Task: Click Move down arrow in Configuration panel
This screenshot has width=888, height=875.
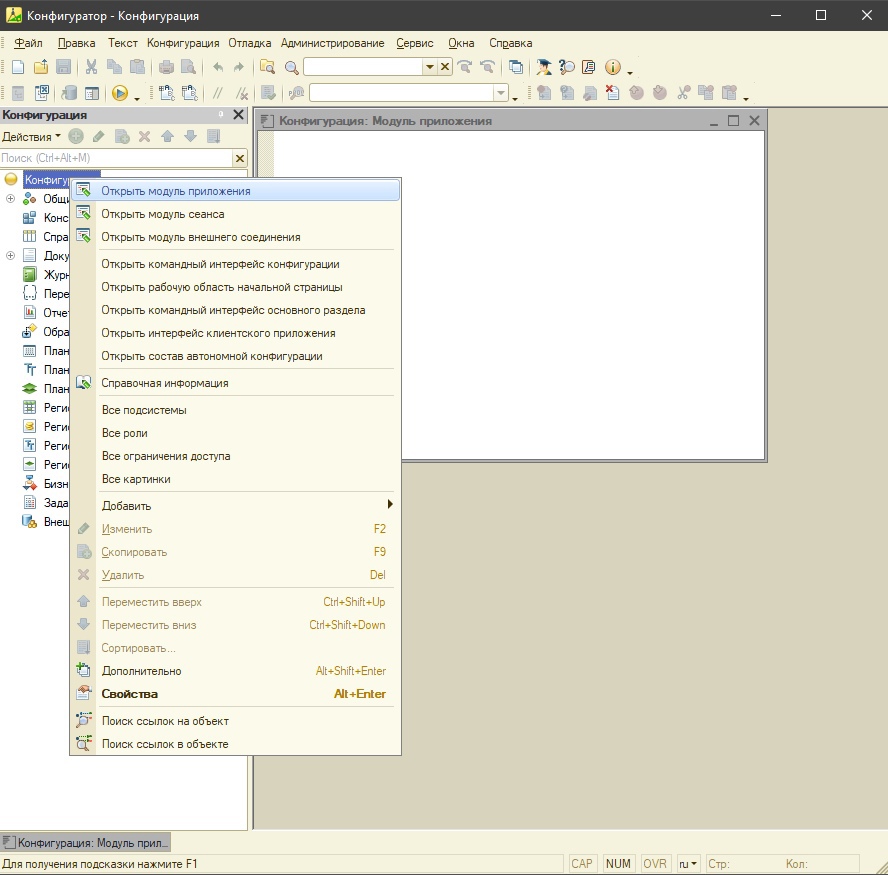Action: (x=190, y=136)
